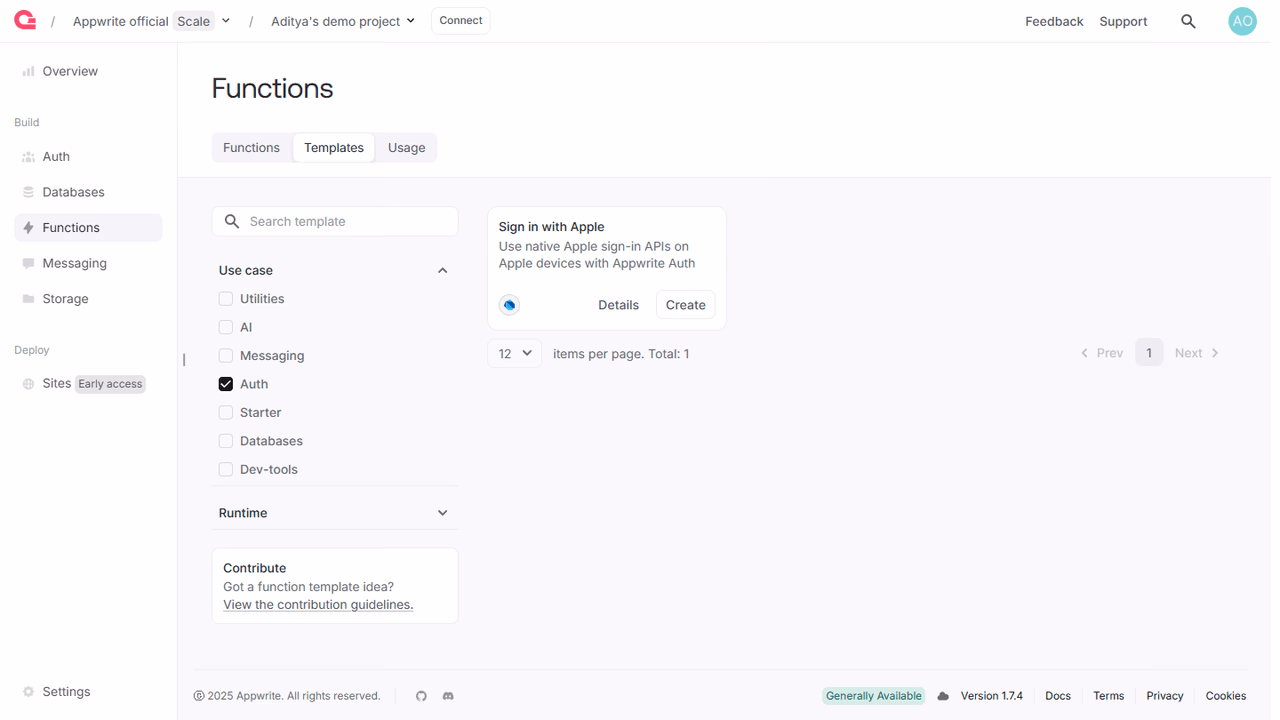Open Storage in the sidebar
1280x720 pixels.
click(x=88, y=299)
